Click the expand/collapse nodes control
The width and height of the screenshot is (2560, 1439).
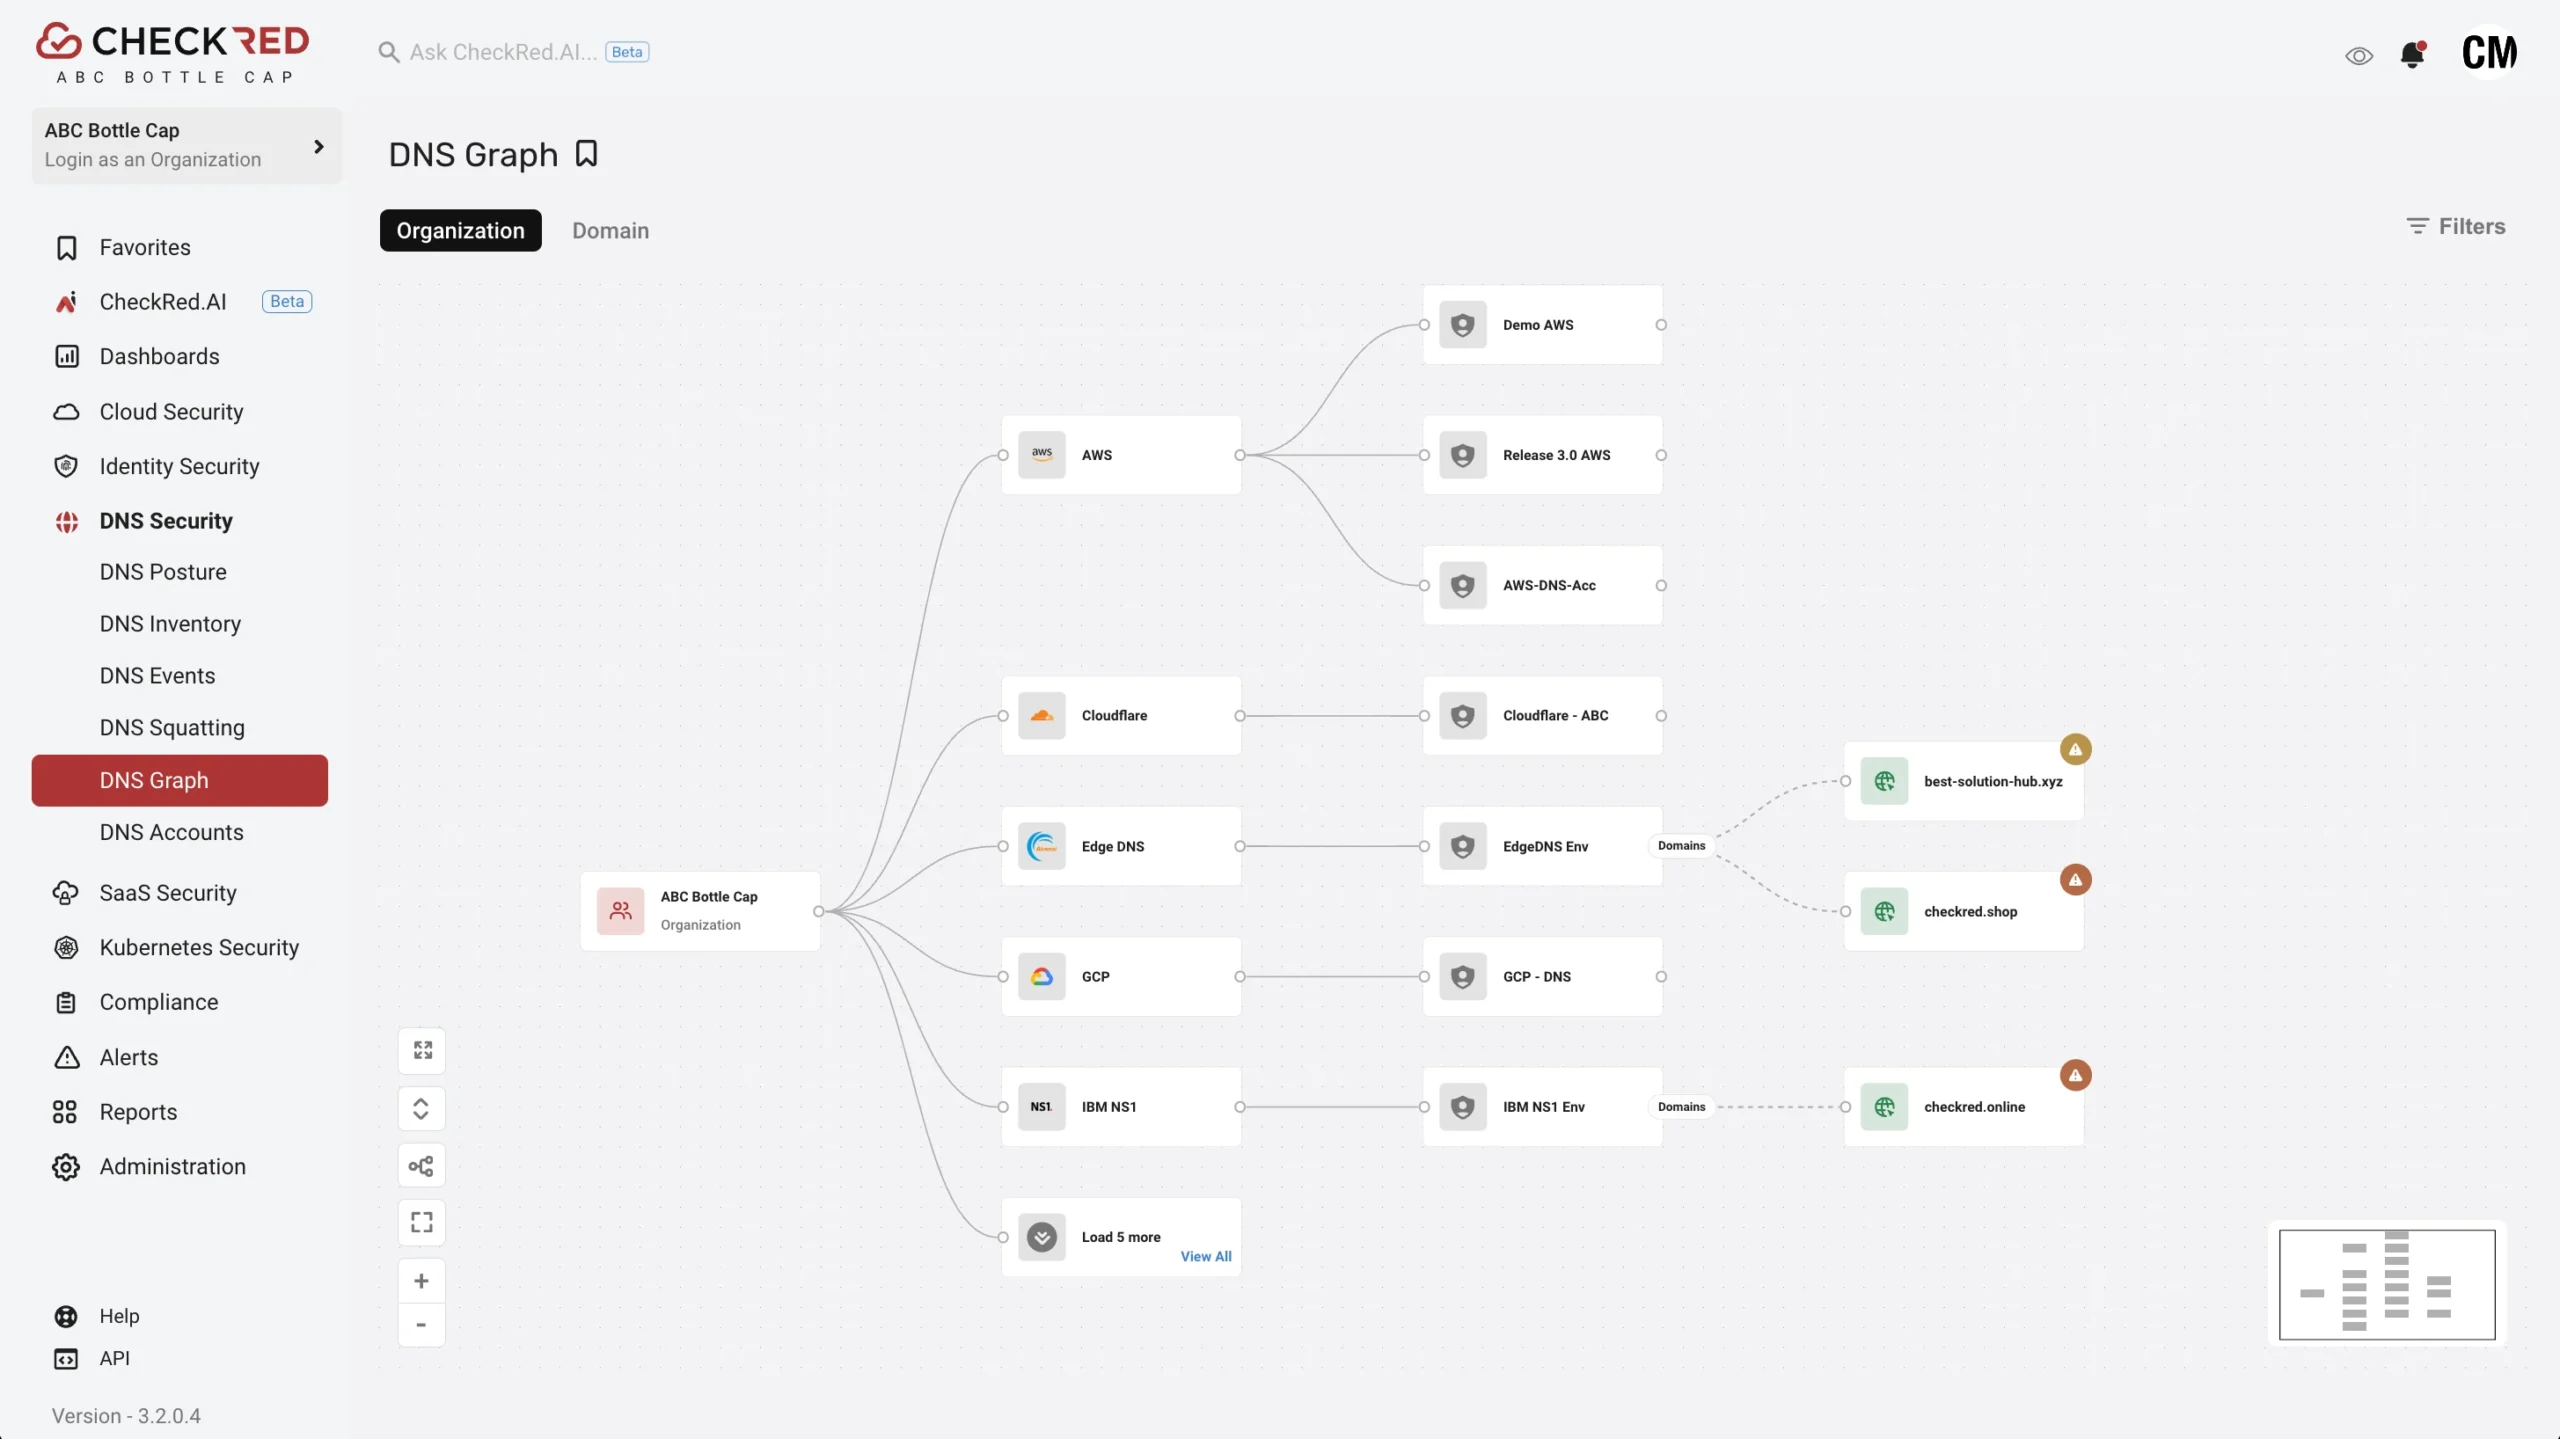tap(422, 1109)
